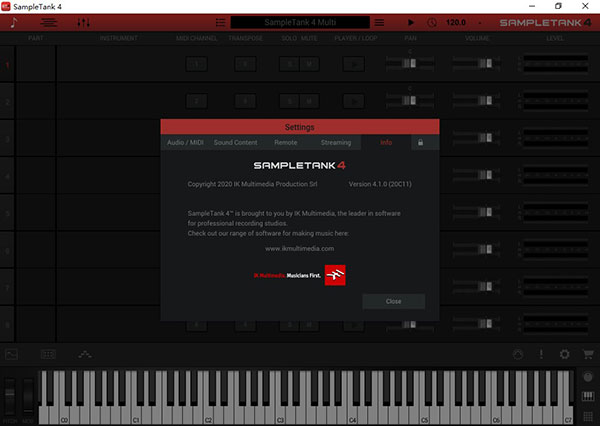Open the store shopping cart icon

[x=588, y=354]
